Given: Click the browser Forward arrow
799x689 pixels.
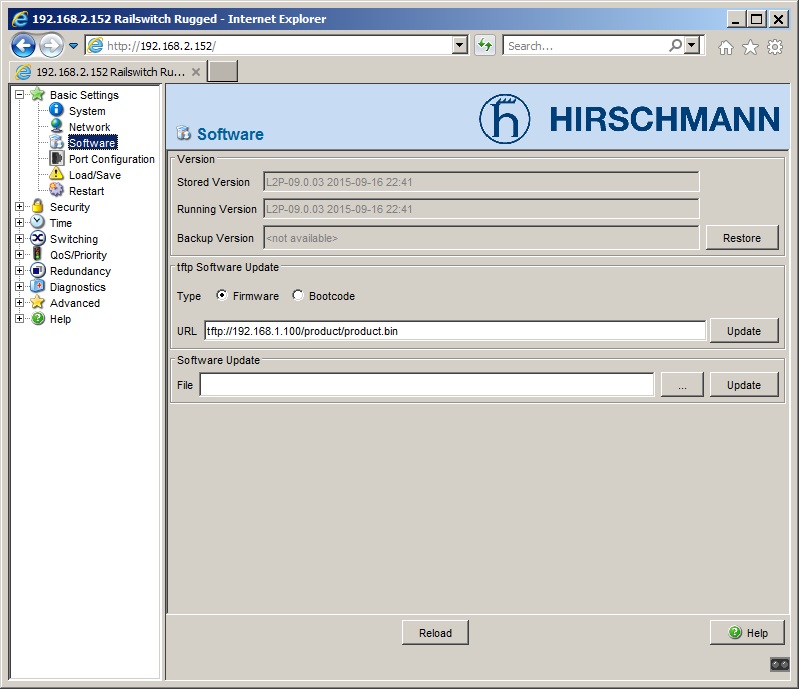Looking at the screenshot, I should 51,45.
